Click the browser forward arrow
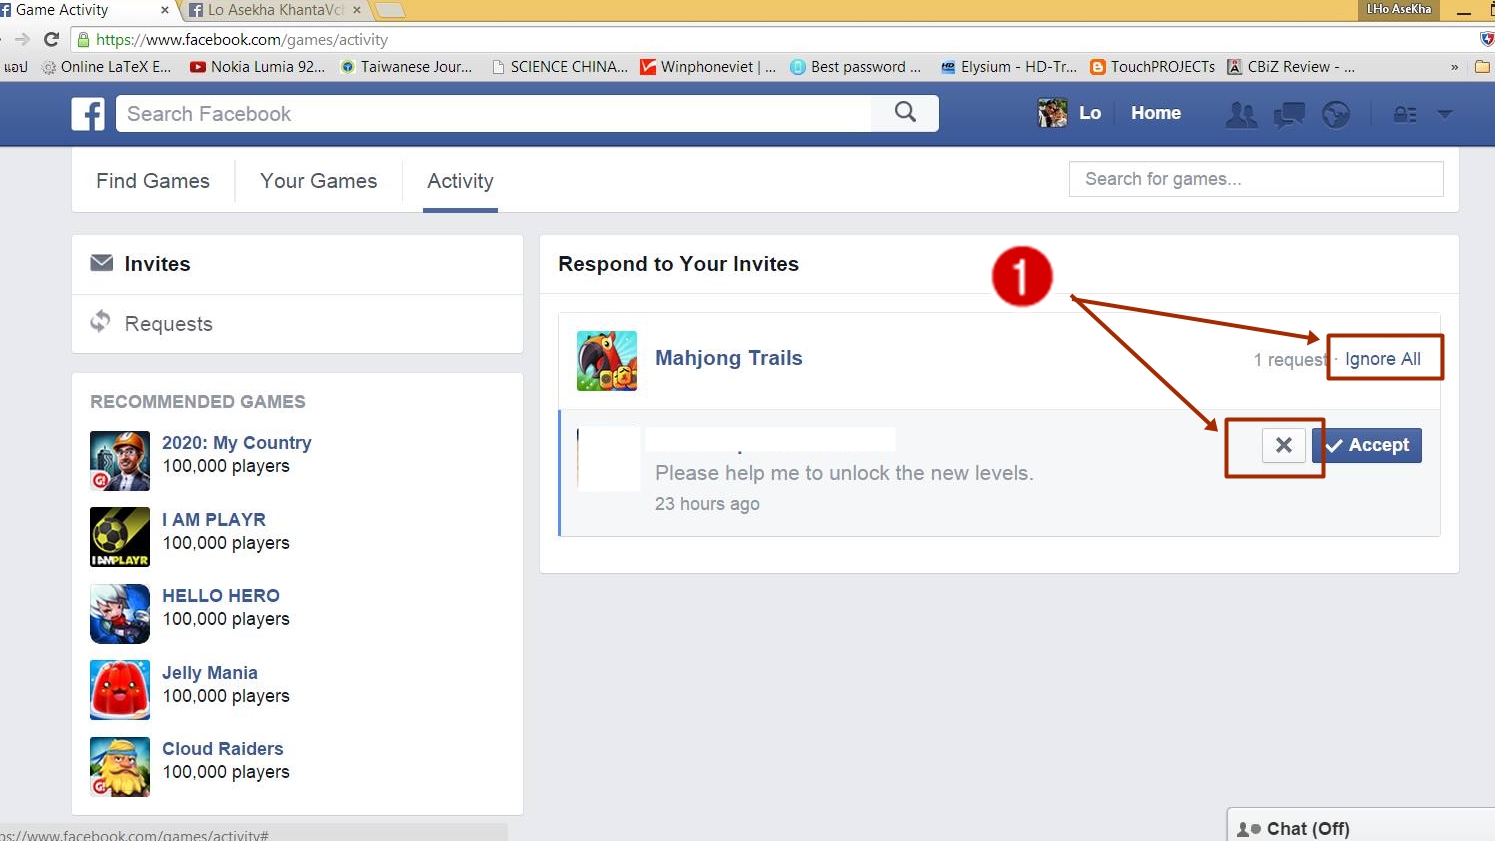 pos(22,40)
